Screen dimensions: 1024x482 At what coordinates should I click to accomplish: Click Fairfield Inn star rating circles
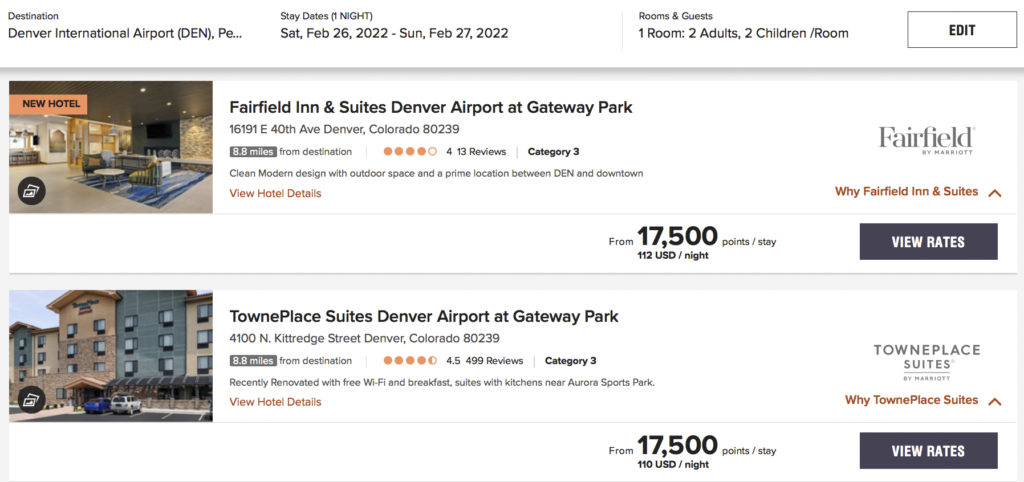tap(409, 152)
